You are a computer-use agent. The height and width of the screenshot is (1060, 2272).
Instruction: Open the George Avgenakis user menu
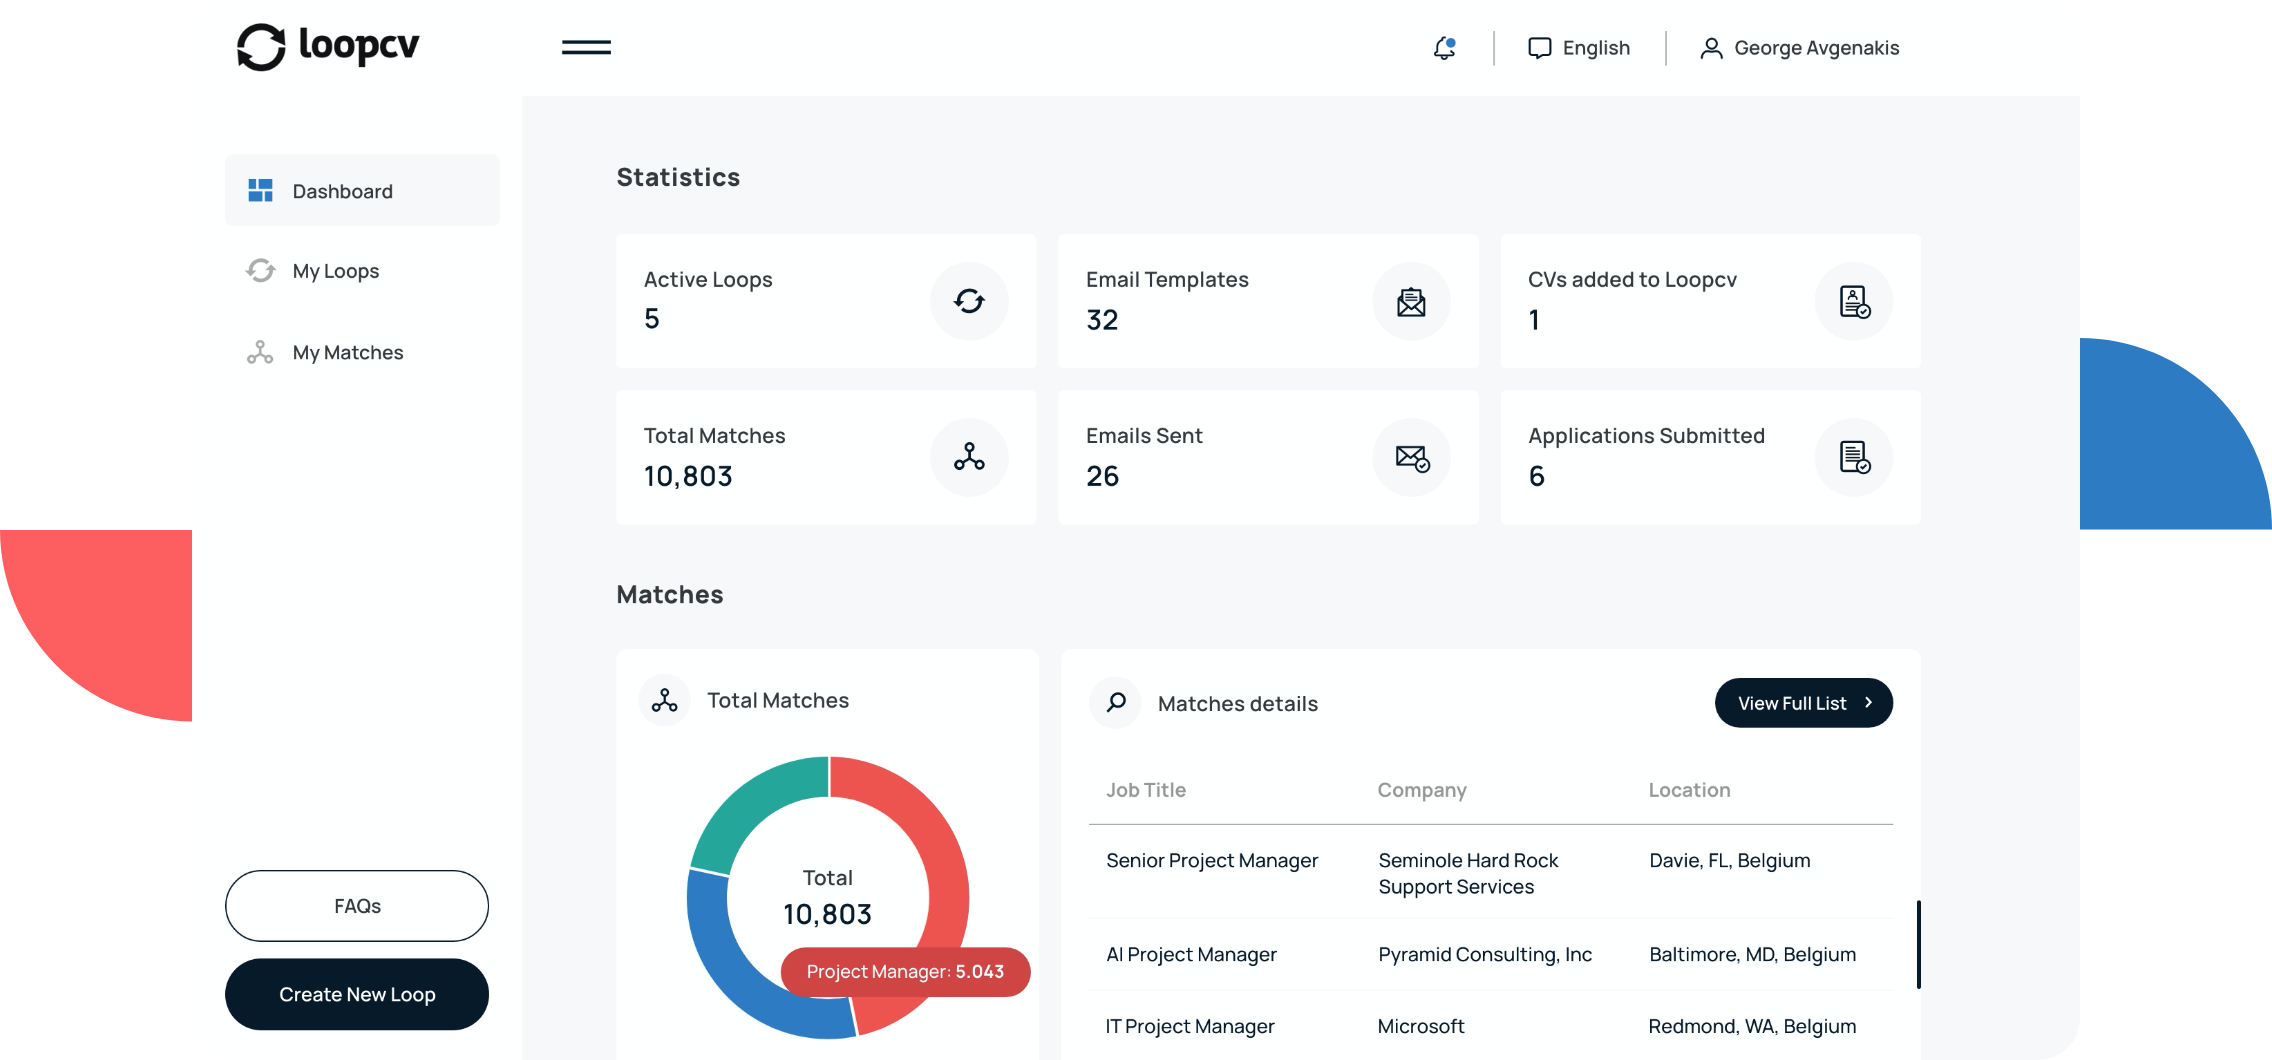coord(1799,48)
